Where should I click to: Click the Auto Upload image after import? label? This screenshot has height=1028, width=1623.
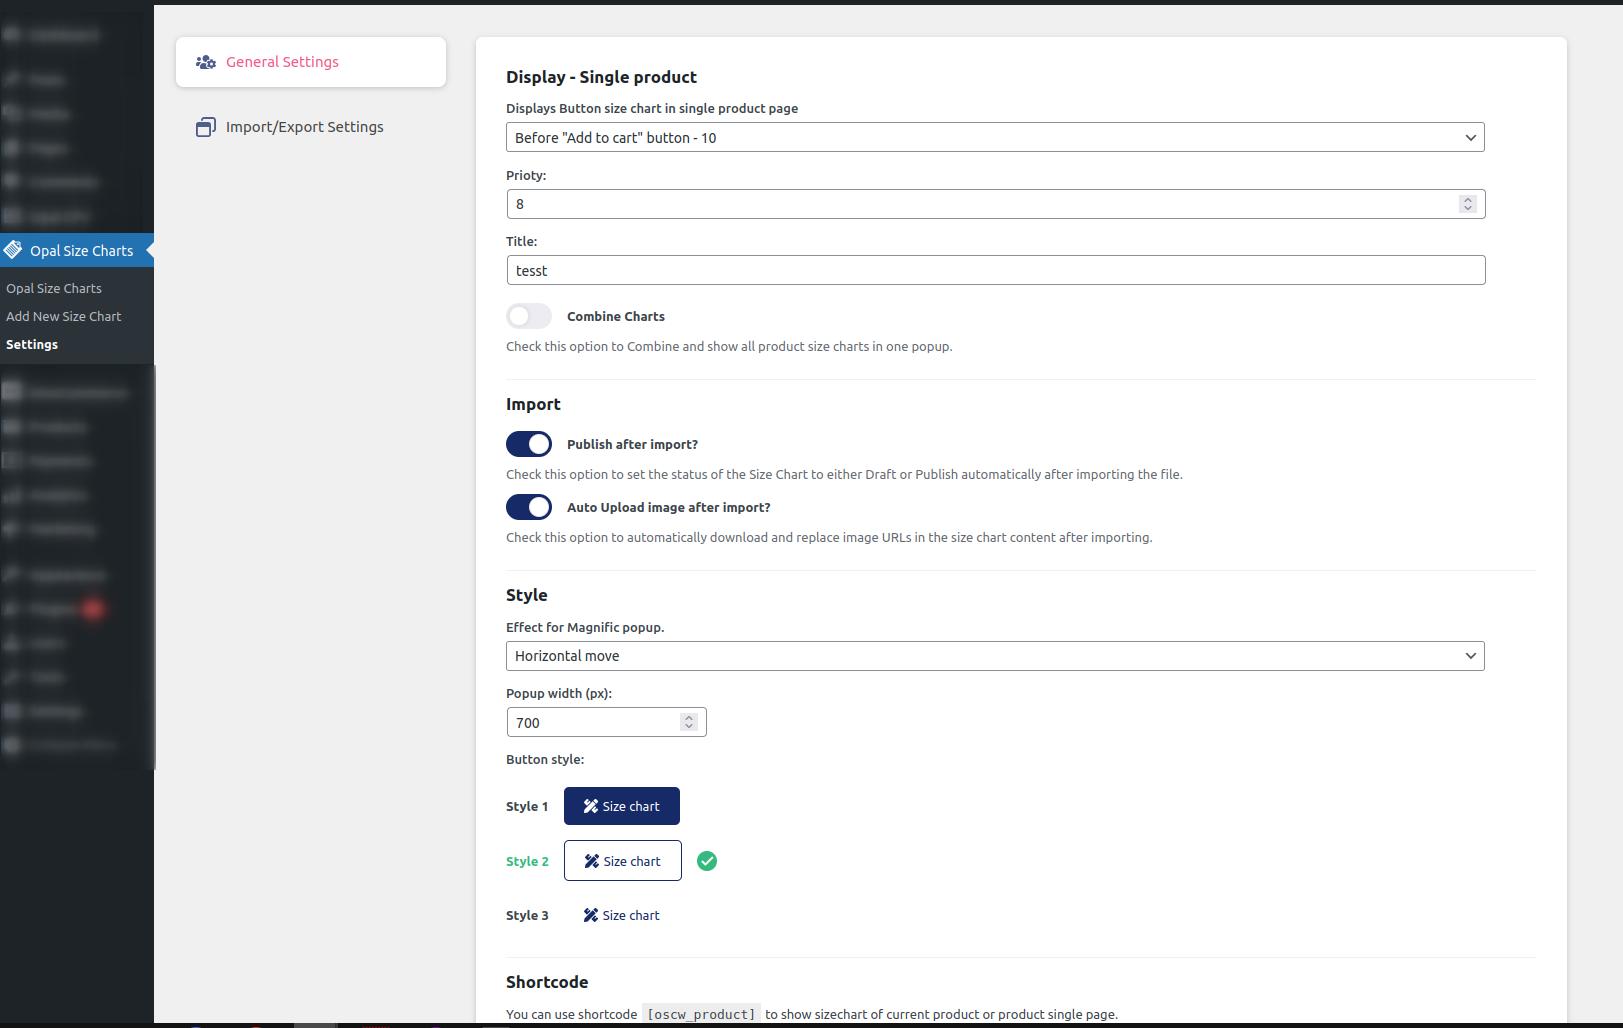click(x=669, y=507)
